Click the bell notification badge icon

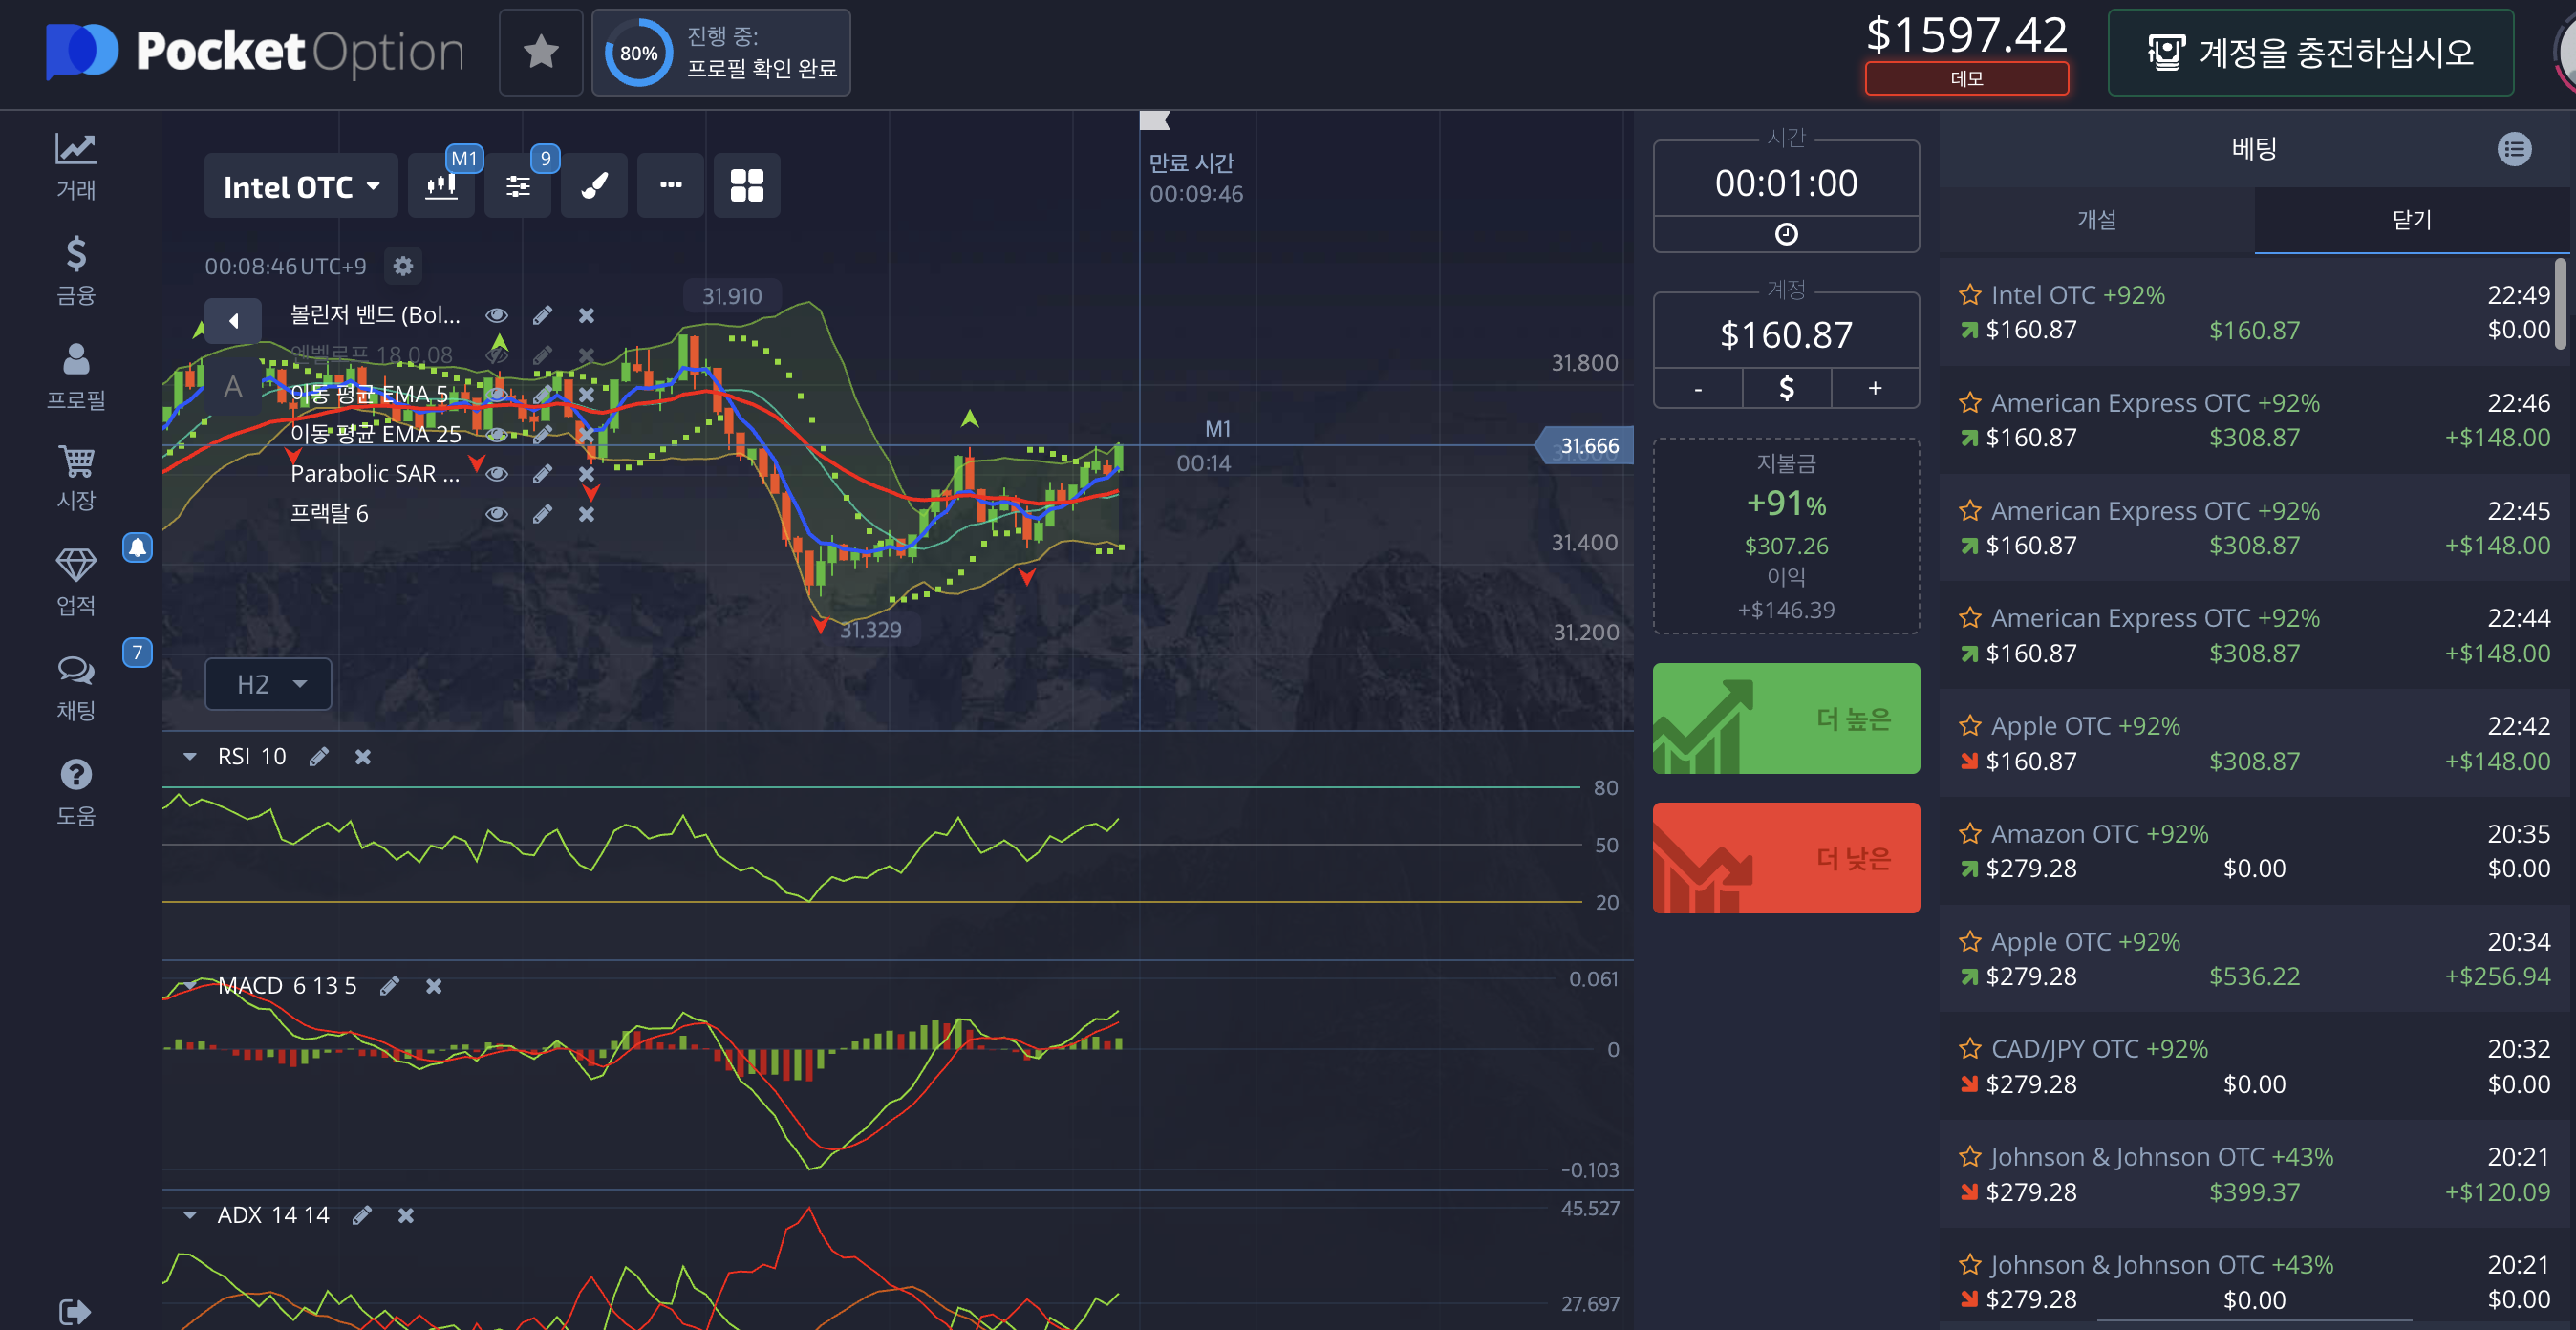coord(138,547)
